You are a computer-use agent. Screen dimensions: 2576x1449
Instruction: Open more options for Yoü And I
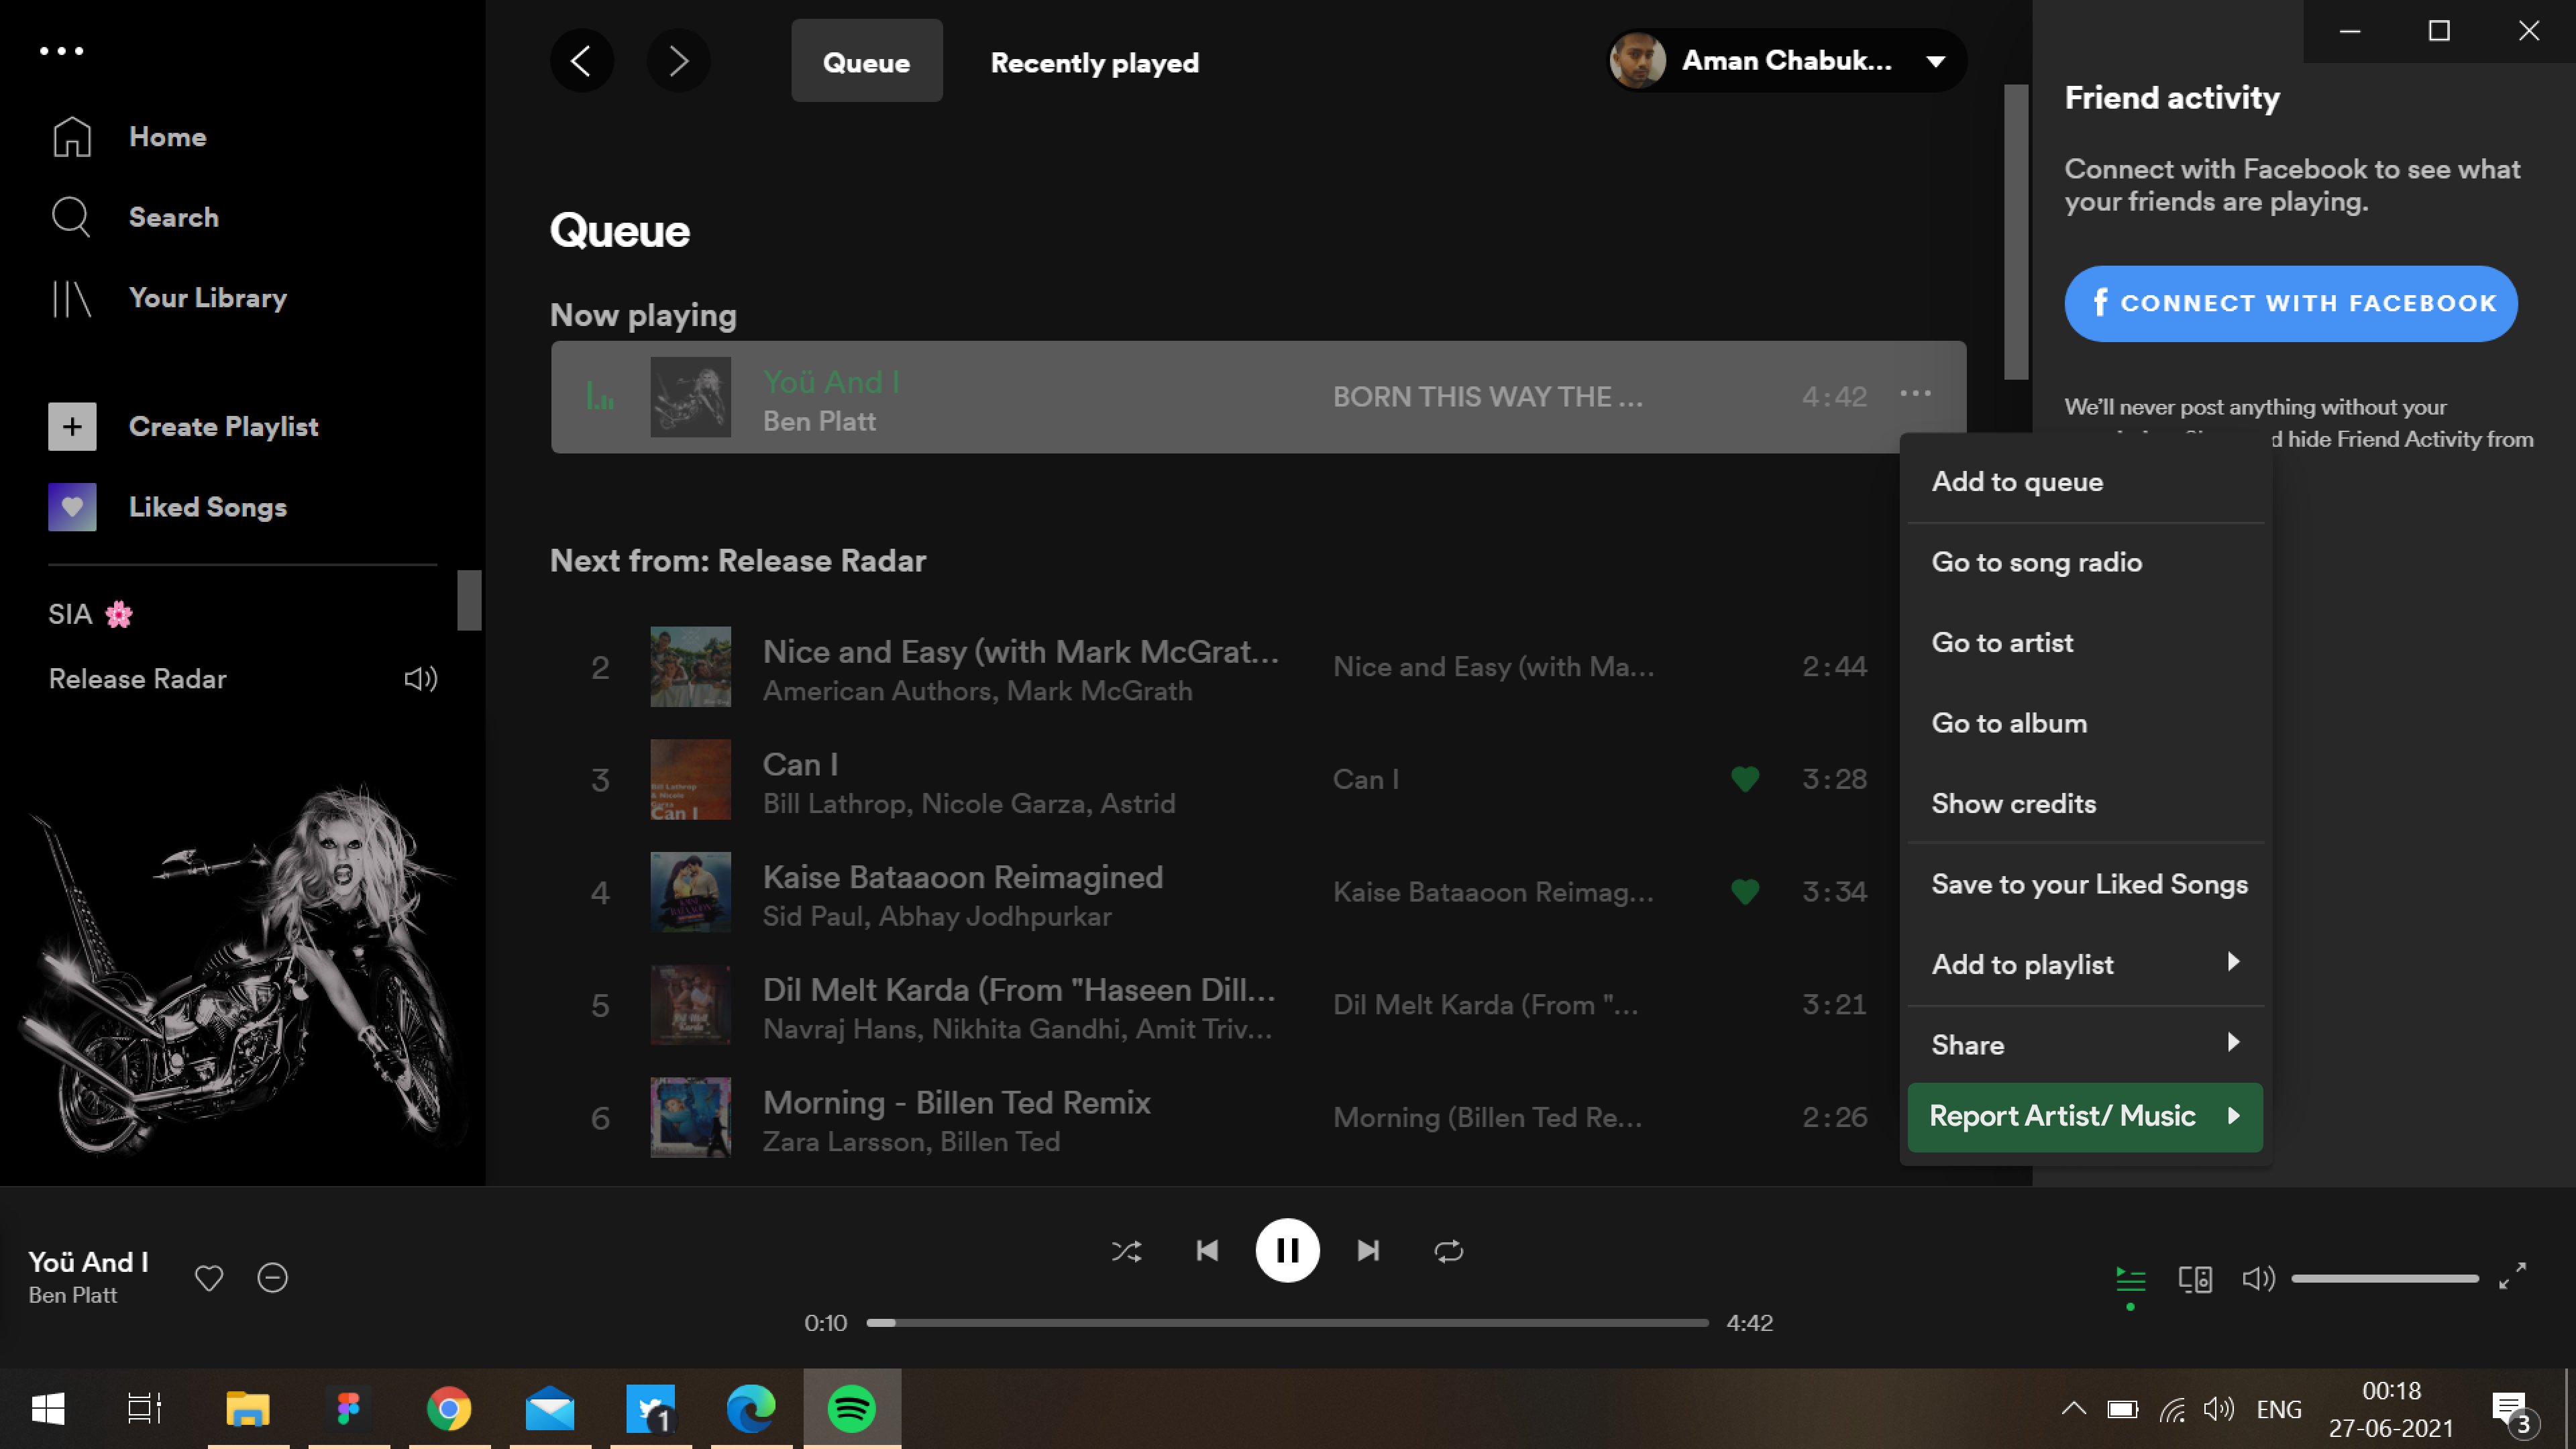coord(1915,394)
